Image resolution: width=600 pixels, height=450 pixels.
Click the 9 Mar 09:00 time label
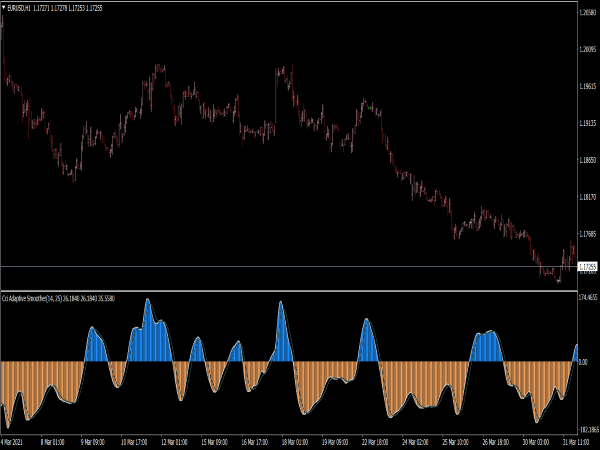[x=93, y=442]
